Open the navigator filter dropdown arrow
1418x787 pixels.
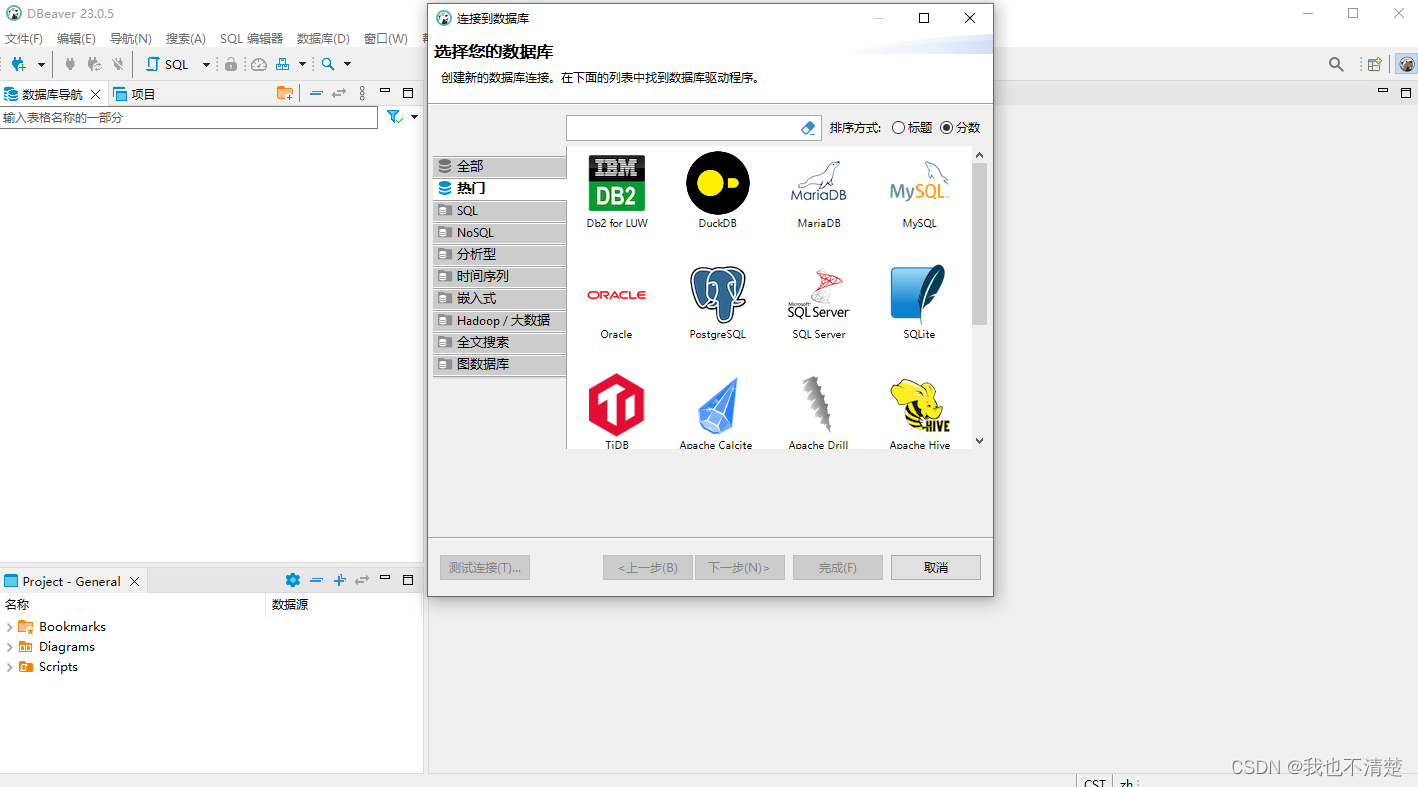click(414, 117)
